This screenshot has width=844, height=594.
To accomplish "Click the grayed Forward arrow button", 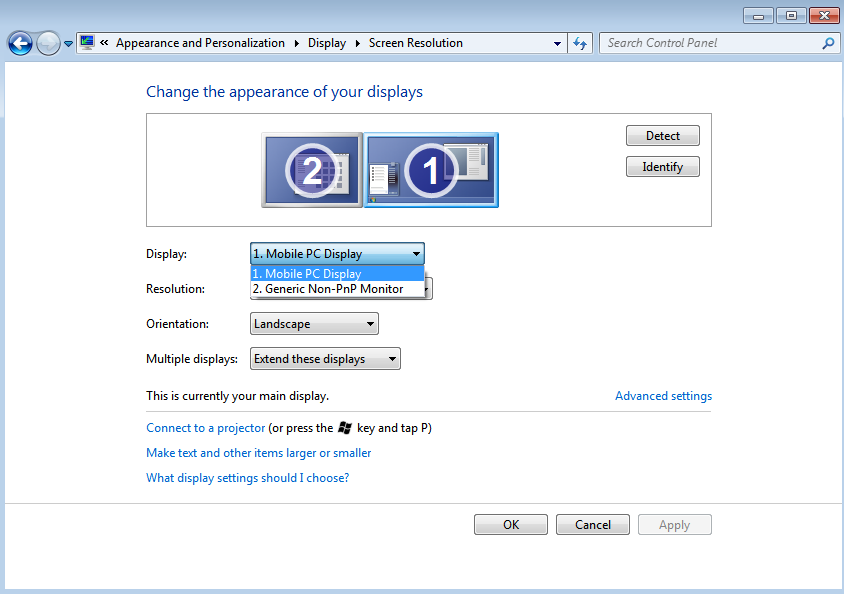I will (x=48, y=43).
